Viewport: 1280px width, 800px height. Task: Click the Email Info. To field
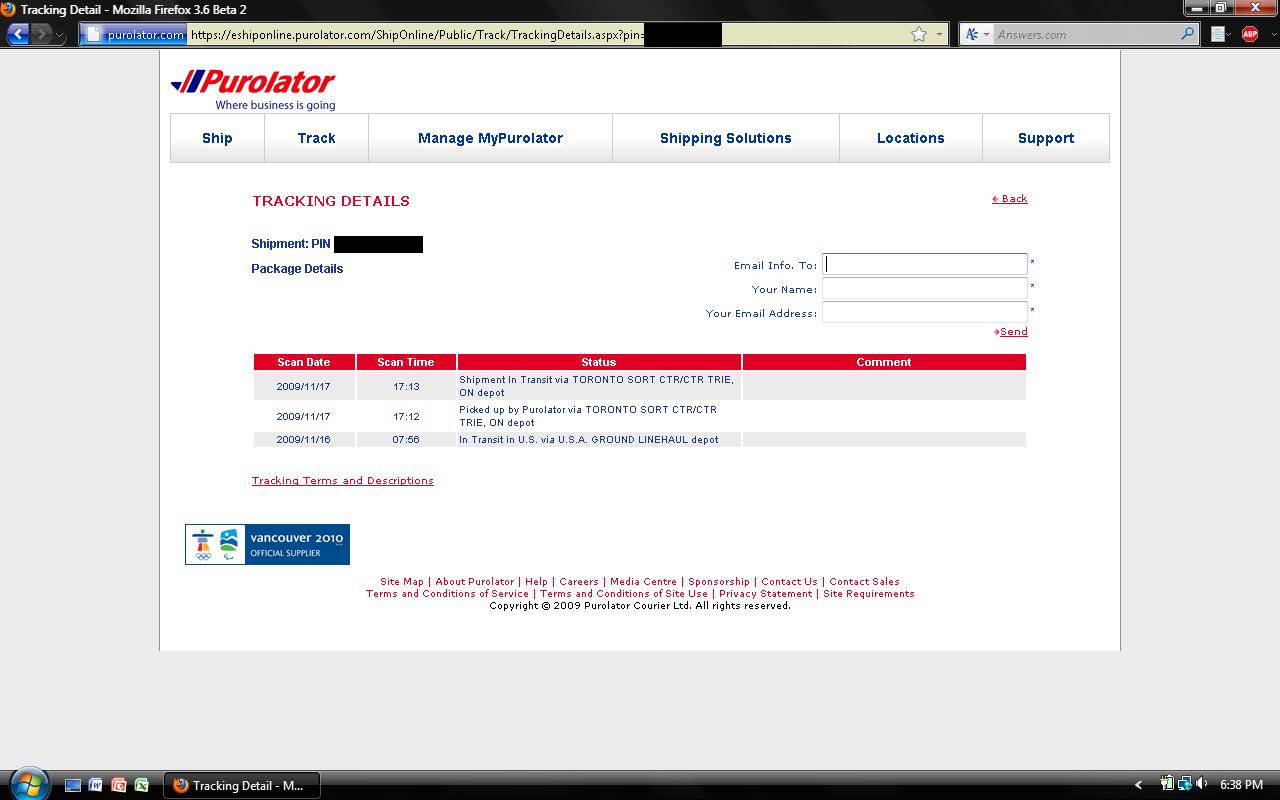tap(924, 264)
